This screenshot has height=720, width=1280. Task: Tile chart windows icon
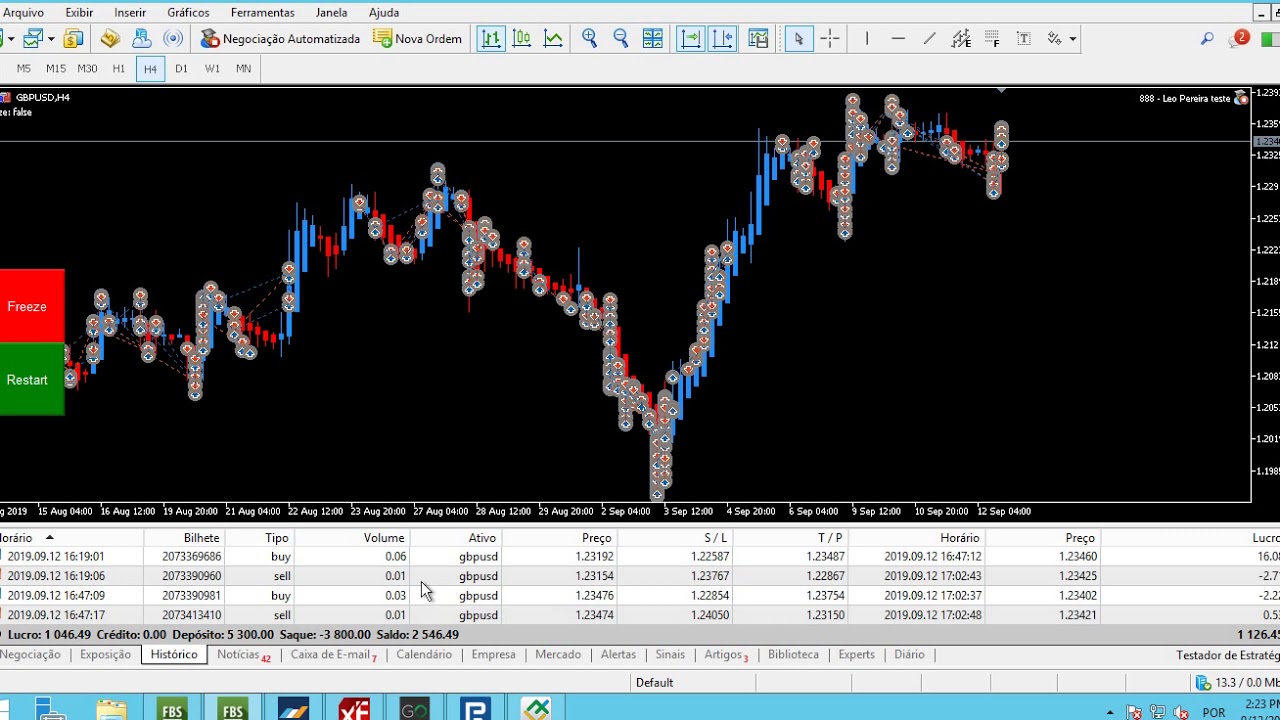click(x=653, y=39)
